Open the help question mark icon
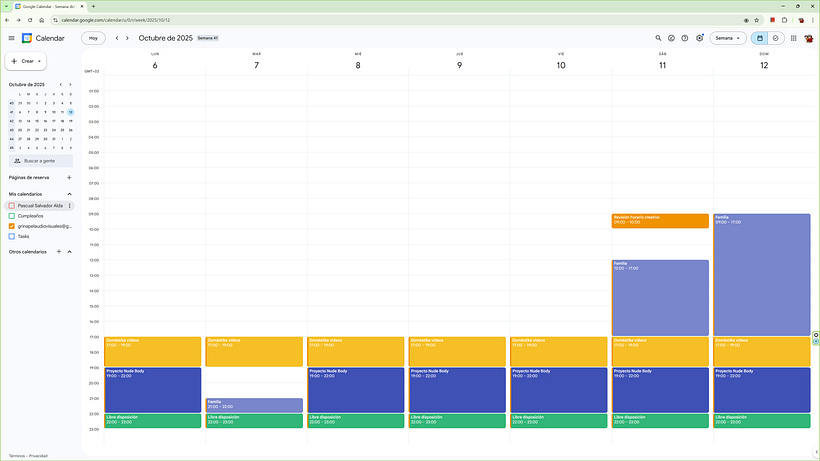 pyautogui.click(x=685, y=38)
